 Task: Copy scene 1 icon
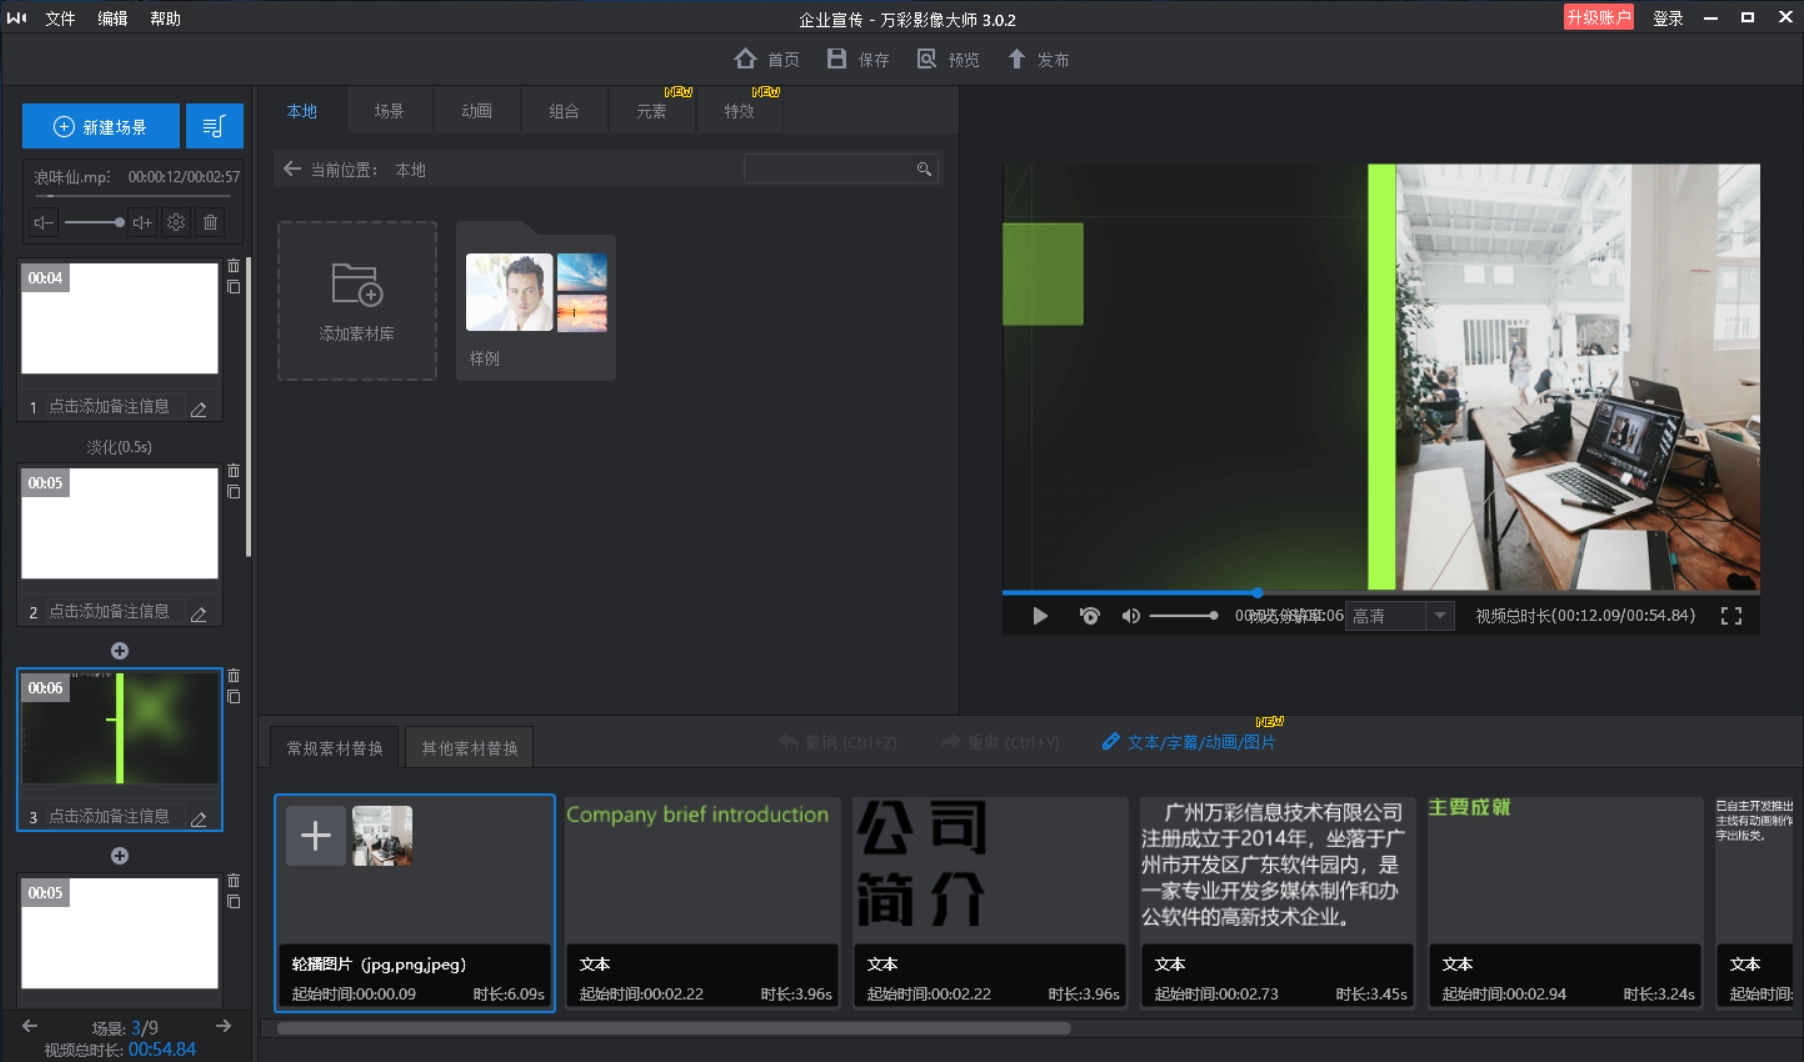(233, 287)
